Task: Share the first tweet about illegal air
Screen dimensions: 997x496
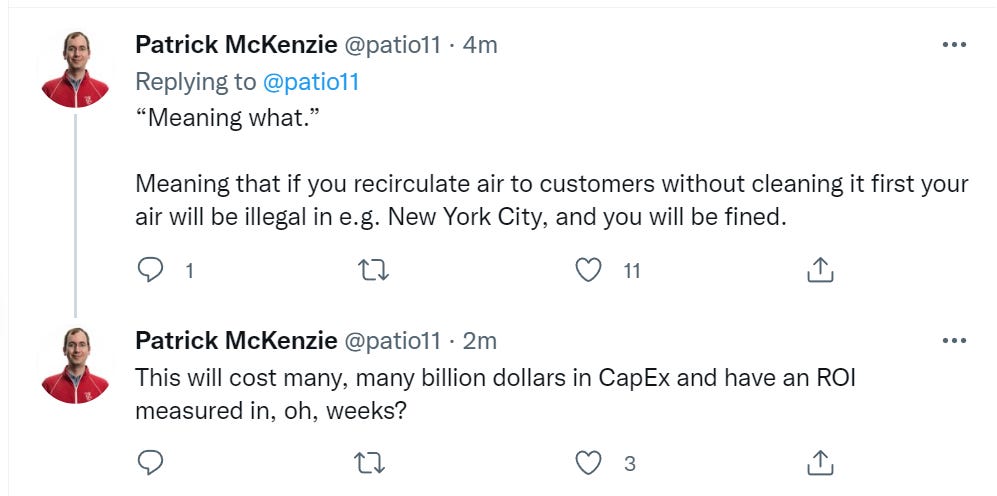Action: pos(819,270)
